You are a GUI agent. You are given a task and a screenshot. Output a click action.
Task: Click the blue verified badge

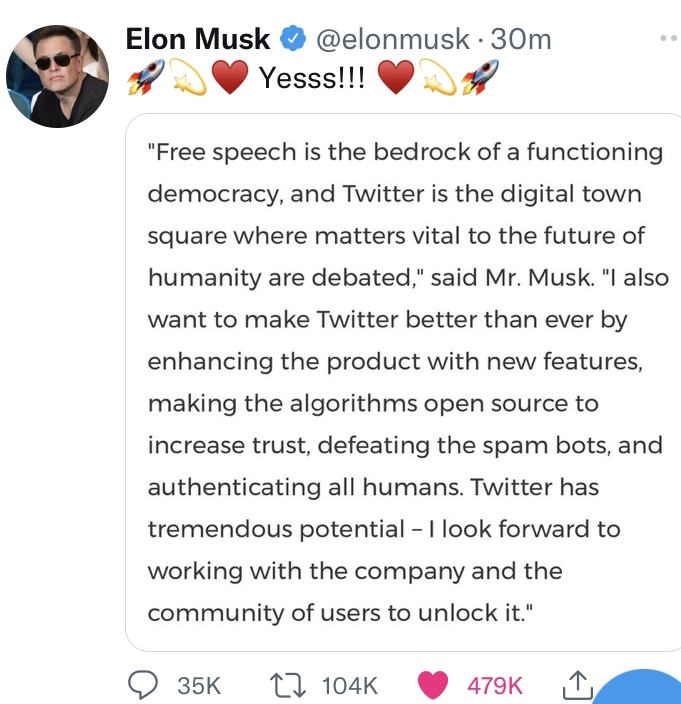tap(292, 40)
